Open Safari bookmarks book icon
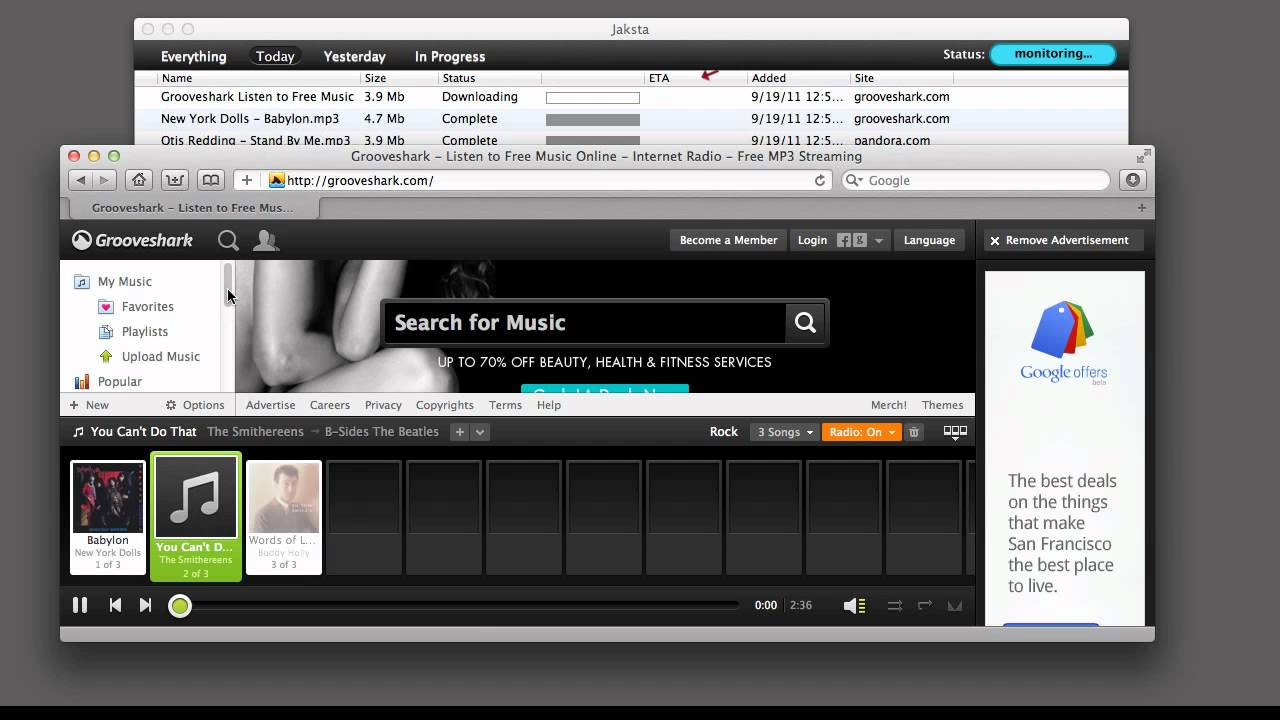The height and width of the screenshot is (720, 1280). coord(210,180)
